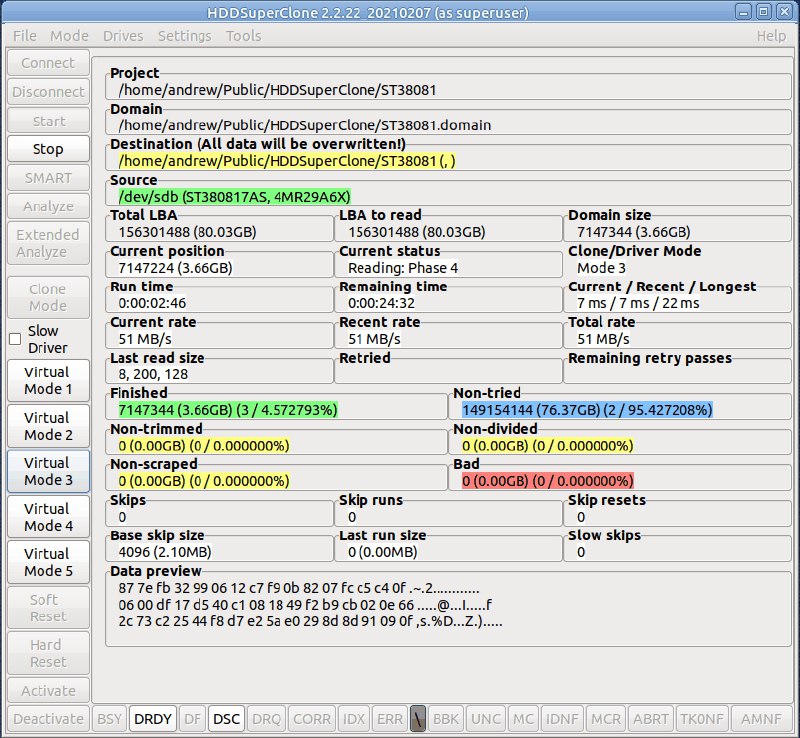Viewport: 800px width, 738px height.
Task: Click the Clone Mode button
Action: pos(48,297)
